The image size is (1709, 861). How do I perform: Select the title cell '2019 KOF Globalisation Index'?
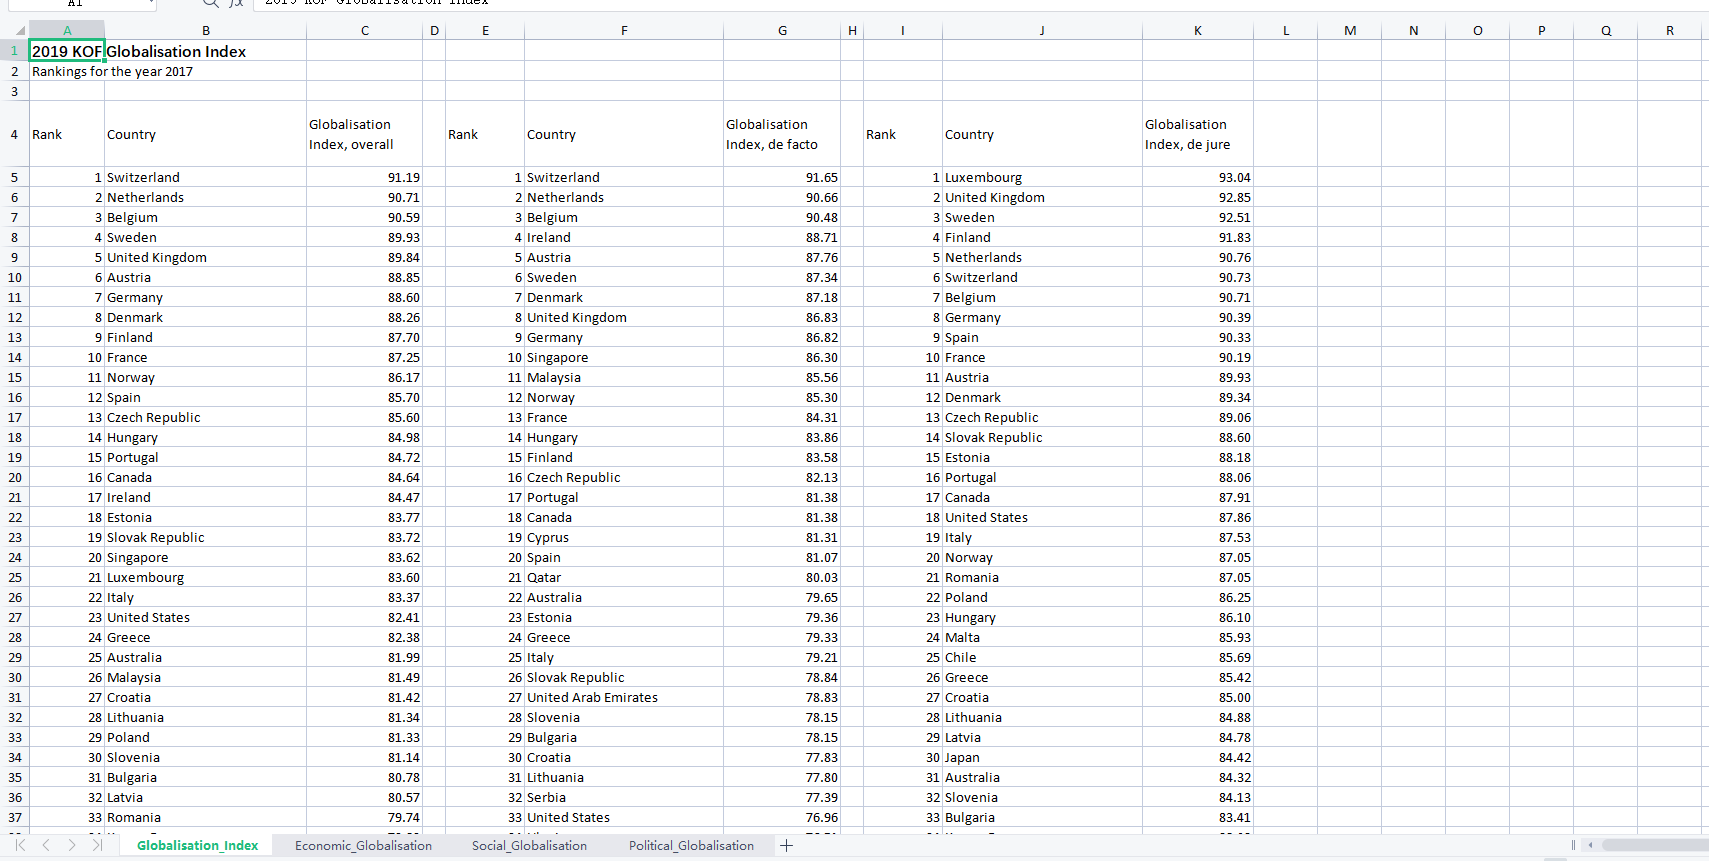pos(67,51)
